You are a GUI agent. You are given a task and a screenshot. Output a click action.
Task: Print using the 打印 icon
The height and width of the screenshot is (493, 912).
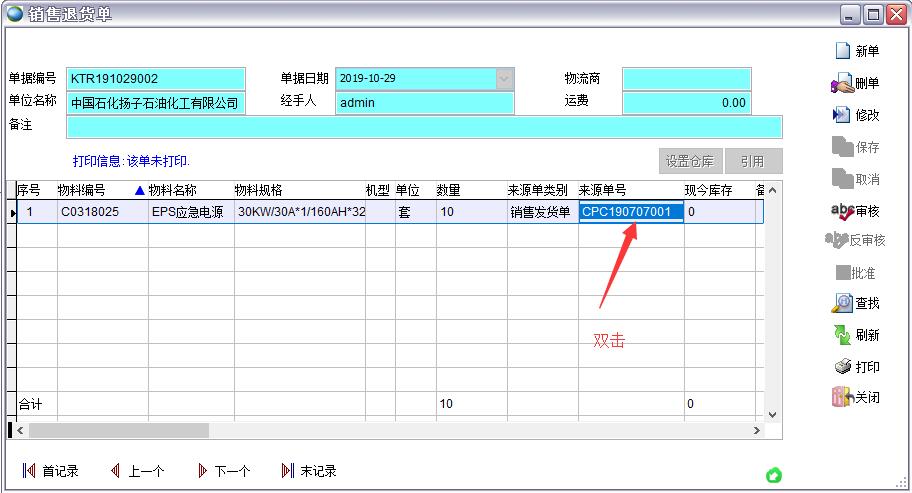tap(841, 367)
